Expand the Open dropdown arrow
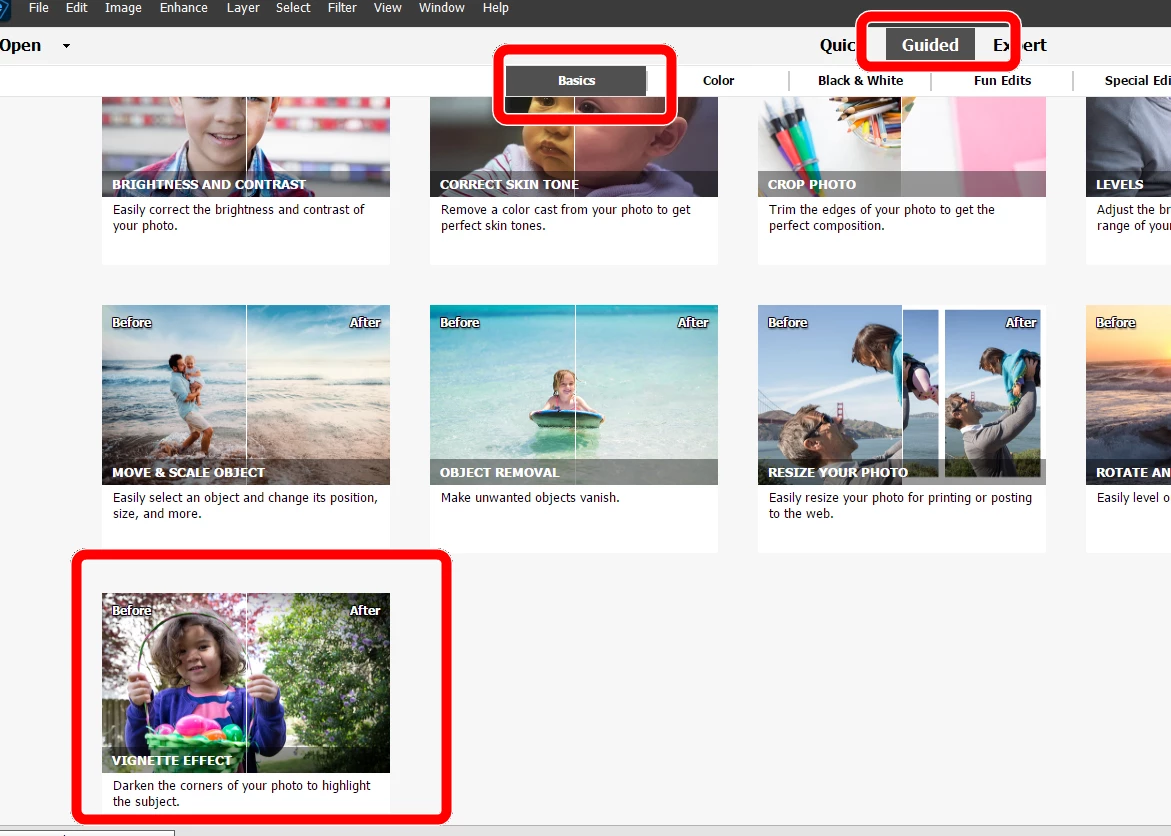The image size is (1171, 836). [66, 46]
